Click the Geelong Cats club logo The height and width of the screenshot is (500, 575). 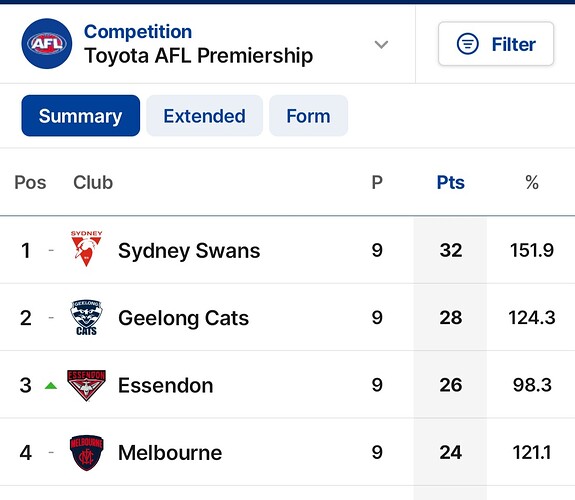tap(87, 318)
